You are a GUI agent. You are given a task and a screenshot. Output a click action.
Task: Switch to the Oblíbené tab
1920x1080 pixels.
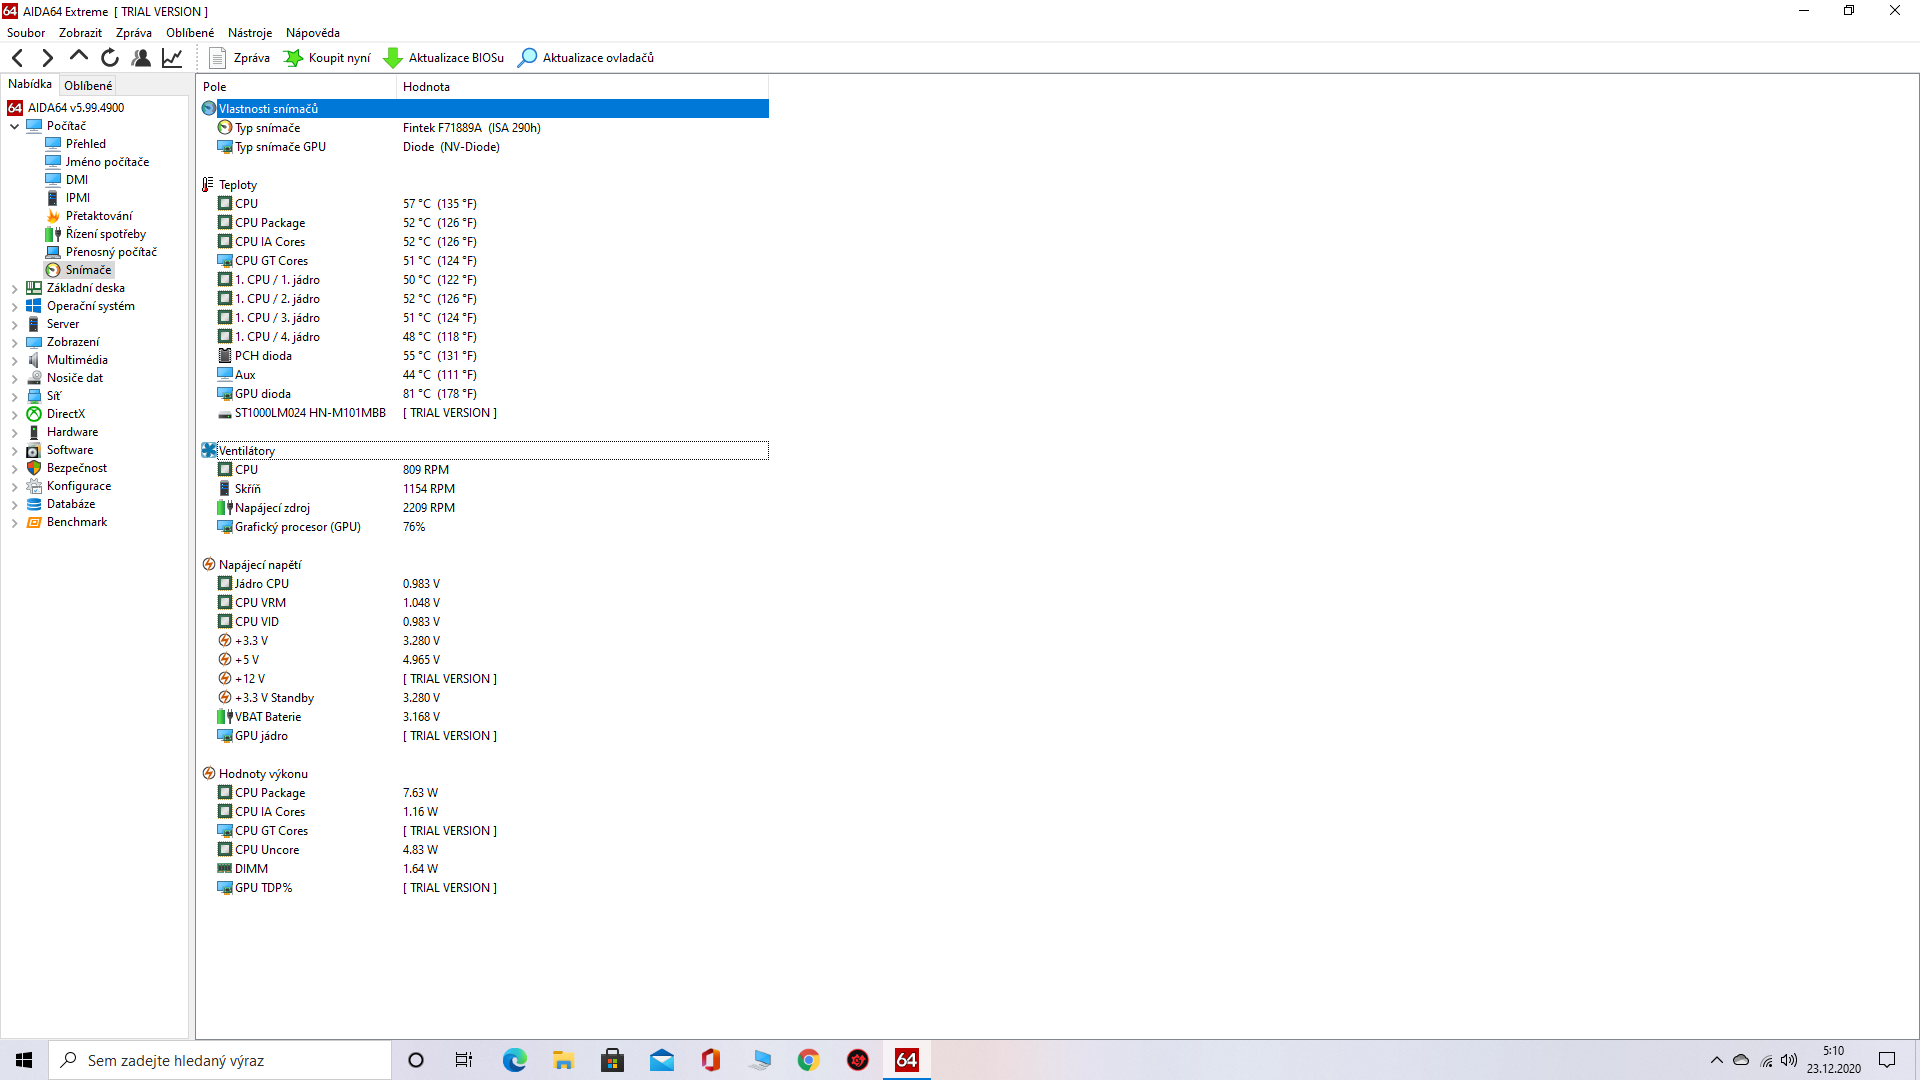coord(88,86)
